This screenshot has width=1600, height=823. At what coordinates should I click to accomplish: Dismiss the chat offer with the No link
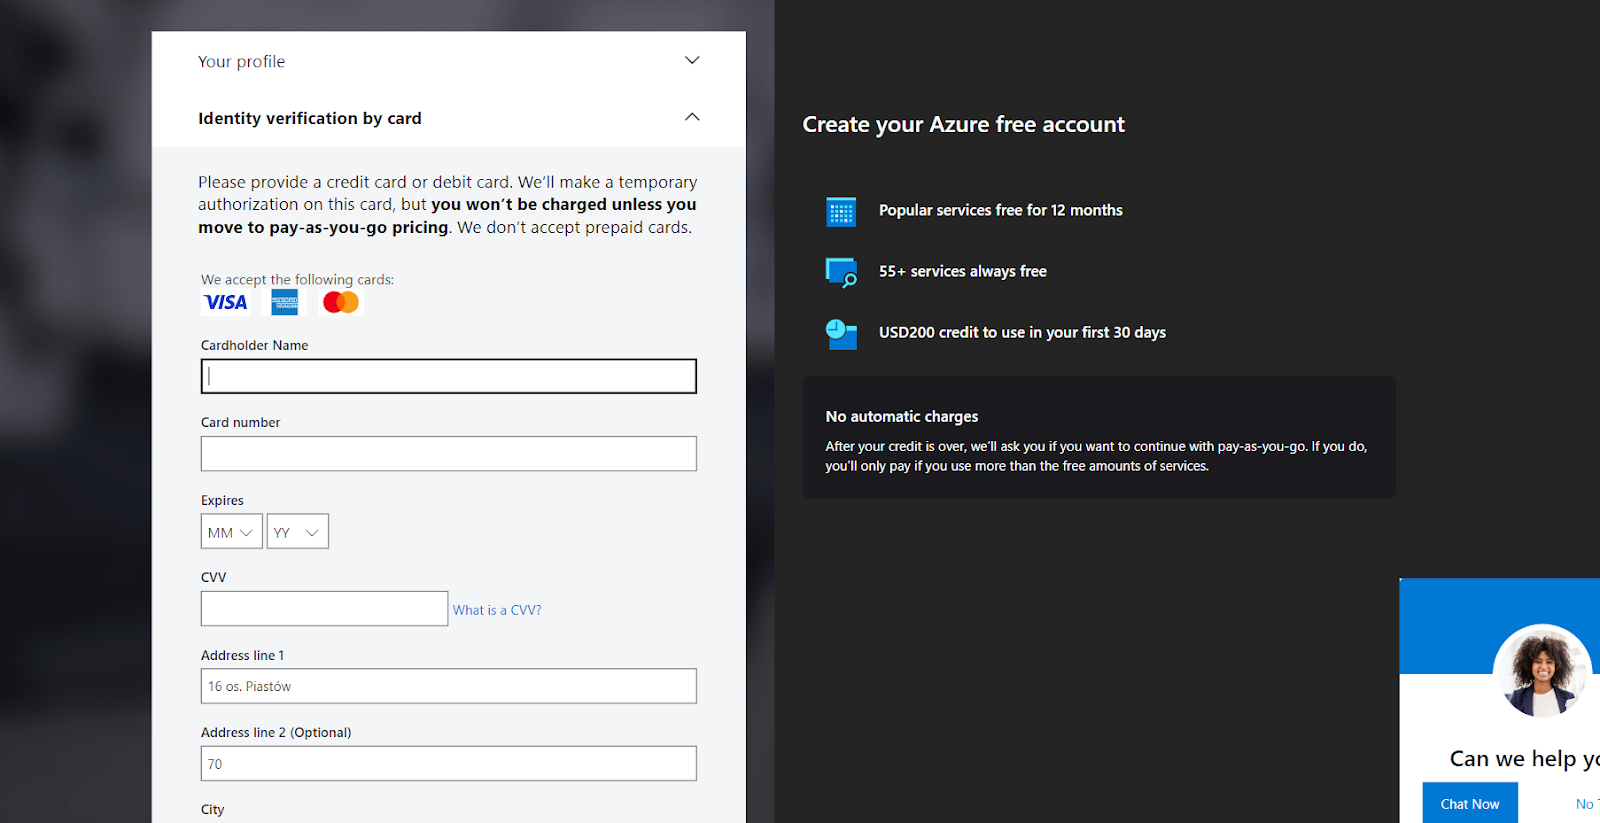pyautogui.click(x=1585, y=804)
